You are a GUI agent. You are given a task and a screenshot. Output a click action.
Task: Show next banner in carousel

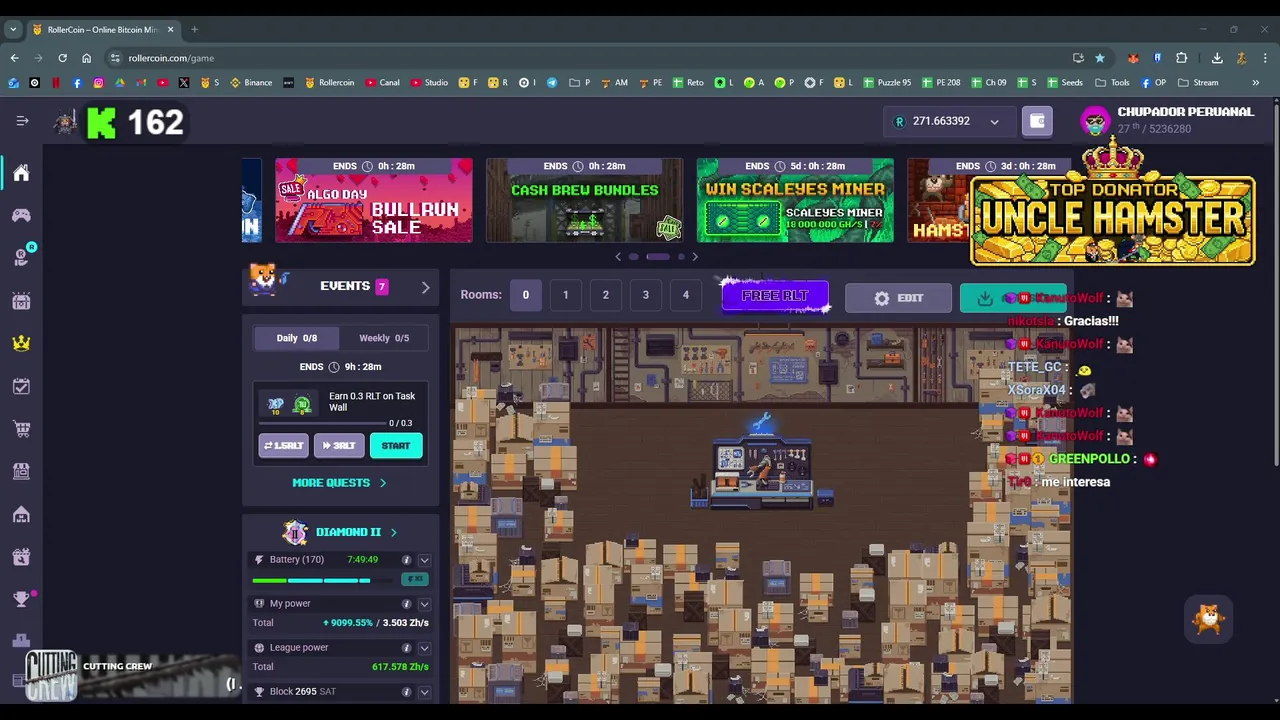pyautogui.click(x=695, y=257)
